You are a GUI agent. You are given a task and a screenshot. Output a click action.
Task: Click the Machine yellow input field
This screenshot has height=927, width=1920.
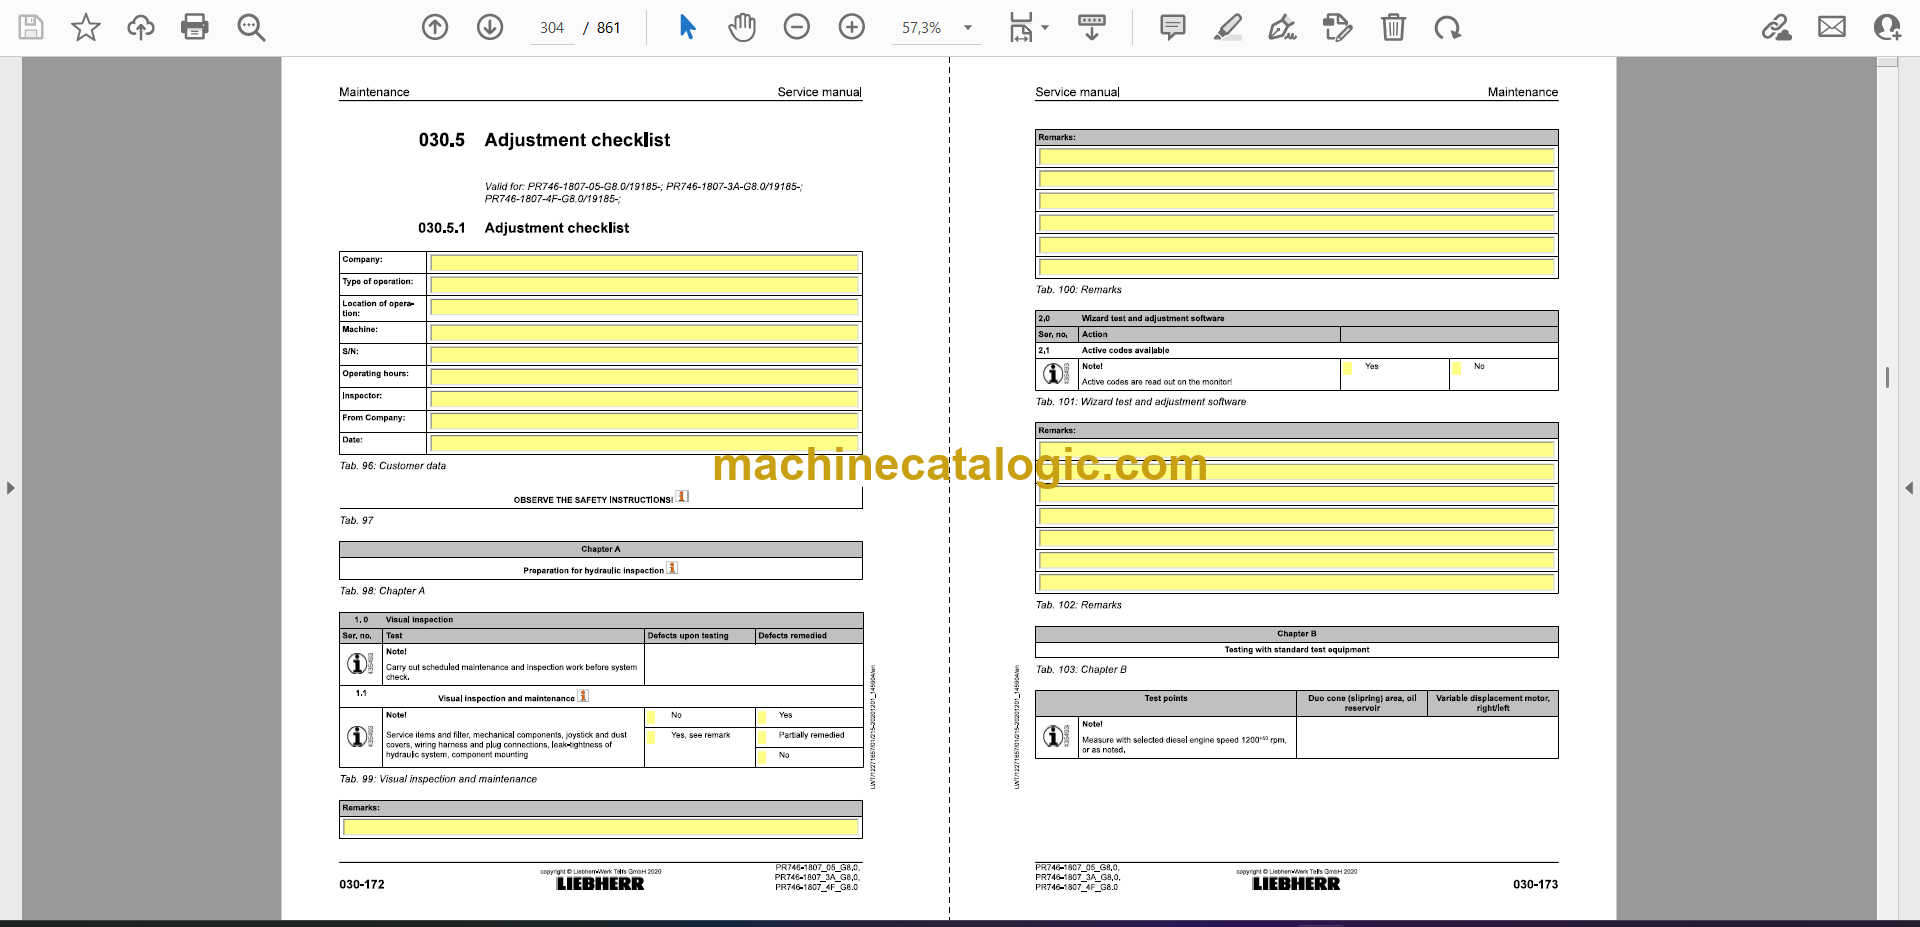pos(644,332)
